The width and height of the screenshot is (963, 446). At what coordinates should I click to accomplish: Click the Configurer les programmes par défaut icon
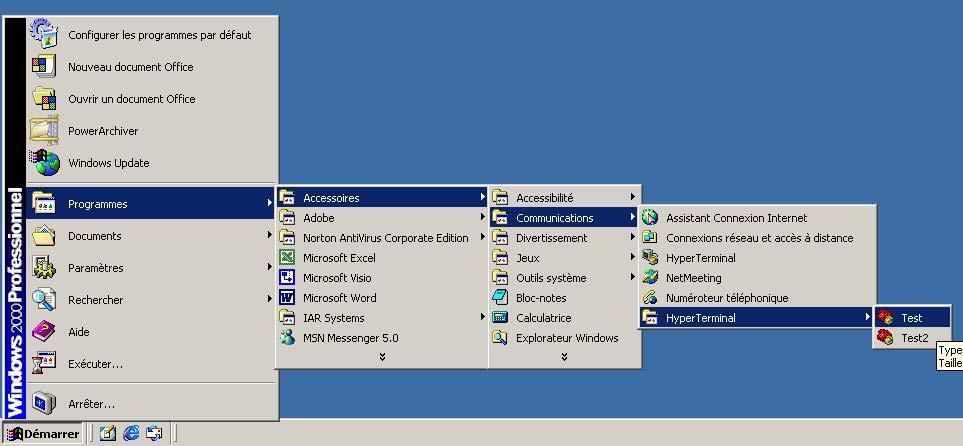[44, 34]
